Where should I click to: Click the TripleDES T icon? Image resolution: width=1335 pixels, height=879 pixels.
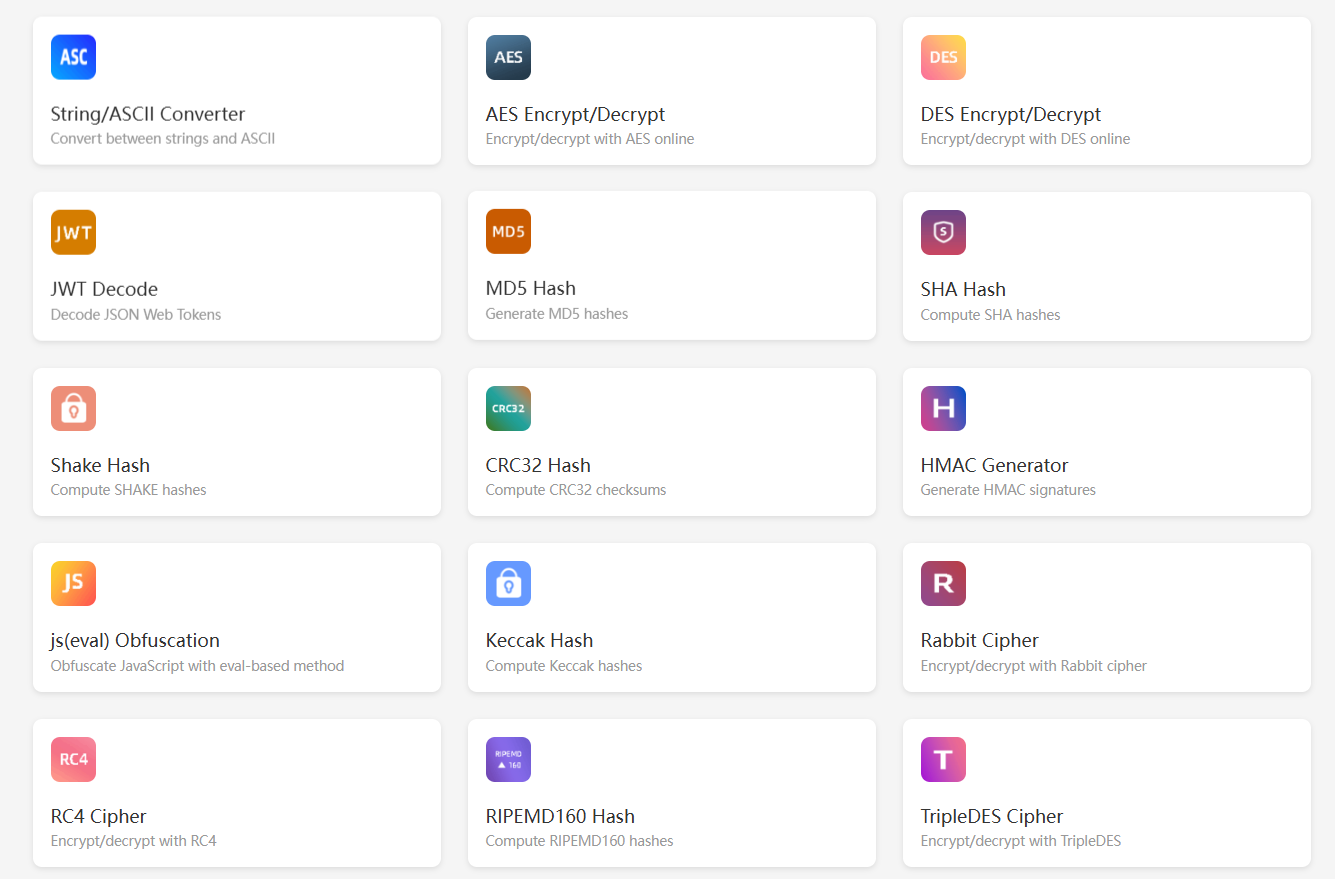pos(943,759)
